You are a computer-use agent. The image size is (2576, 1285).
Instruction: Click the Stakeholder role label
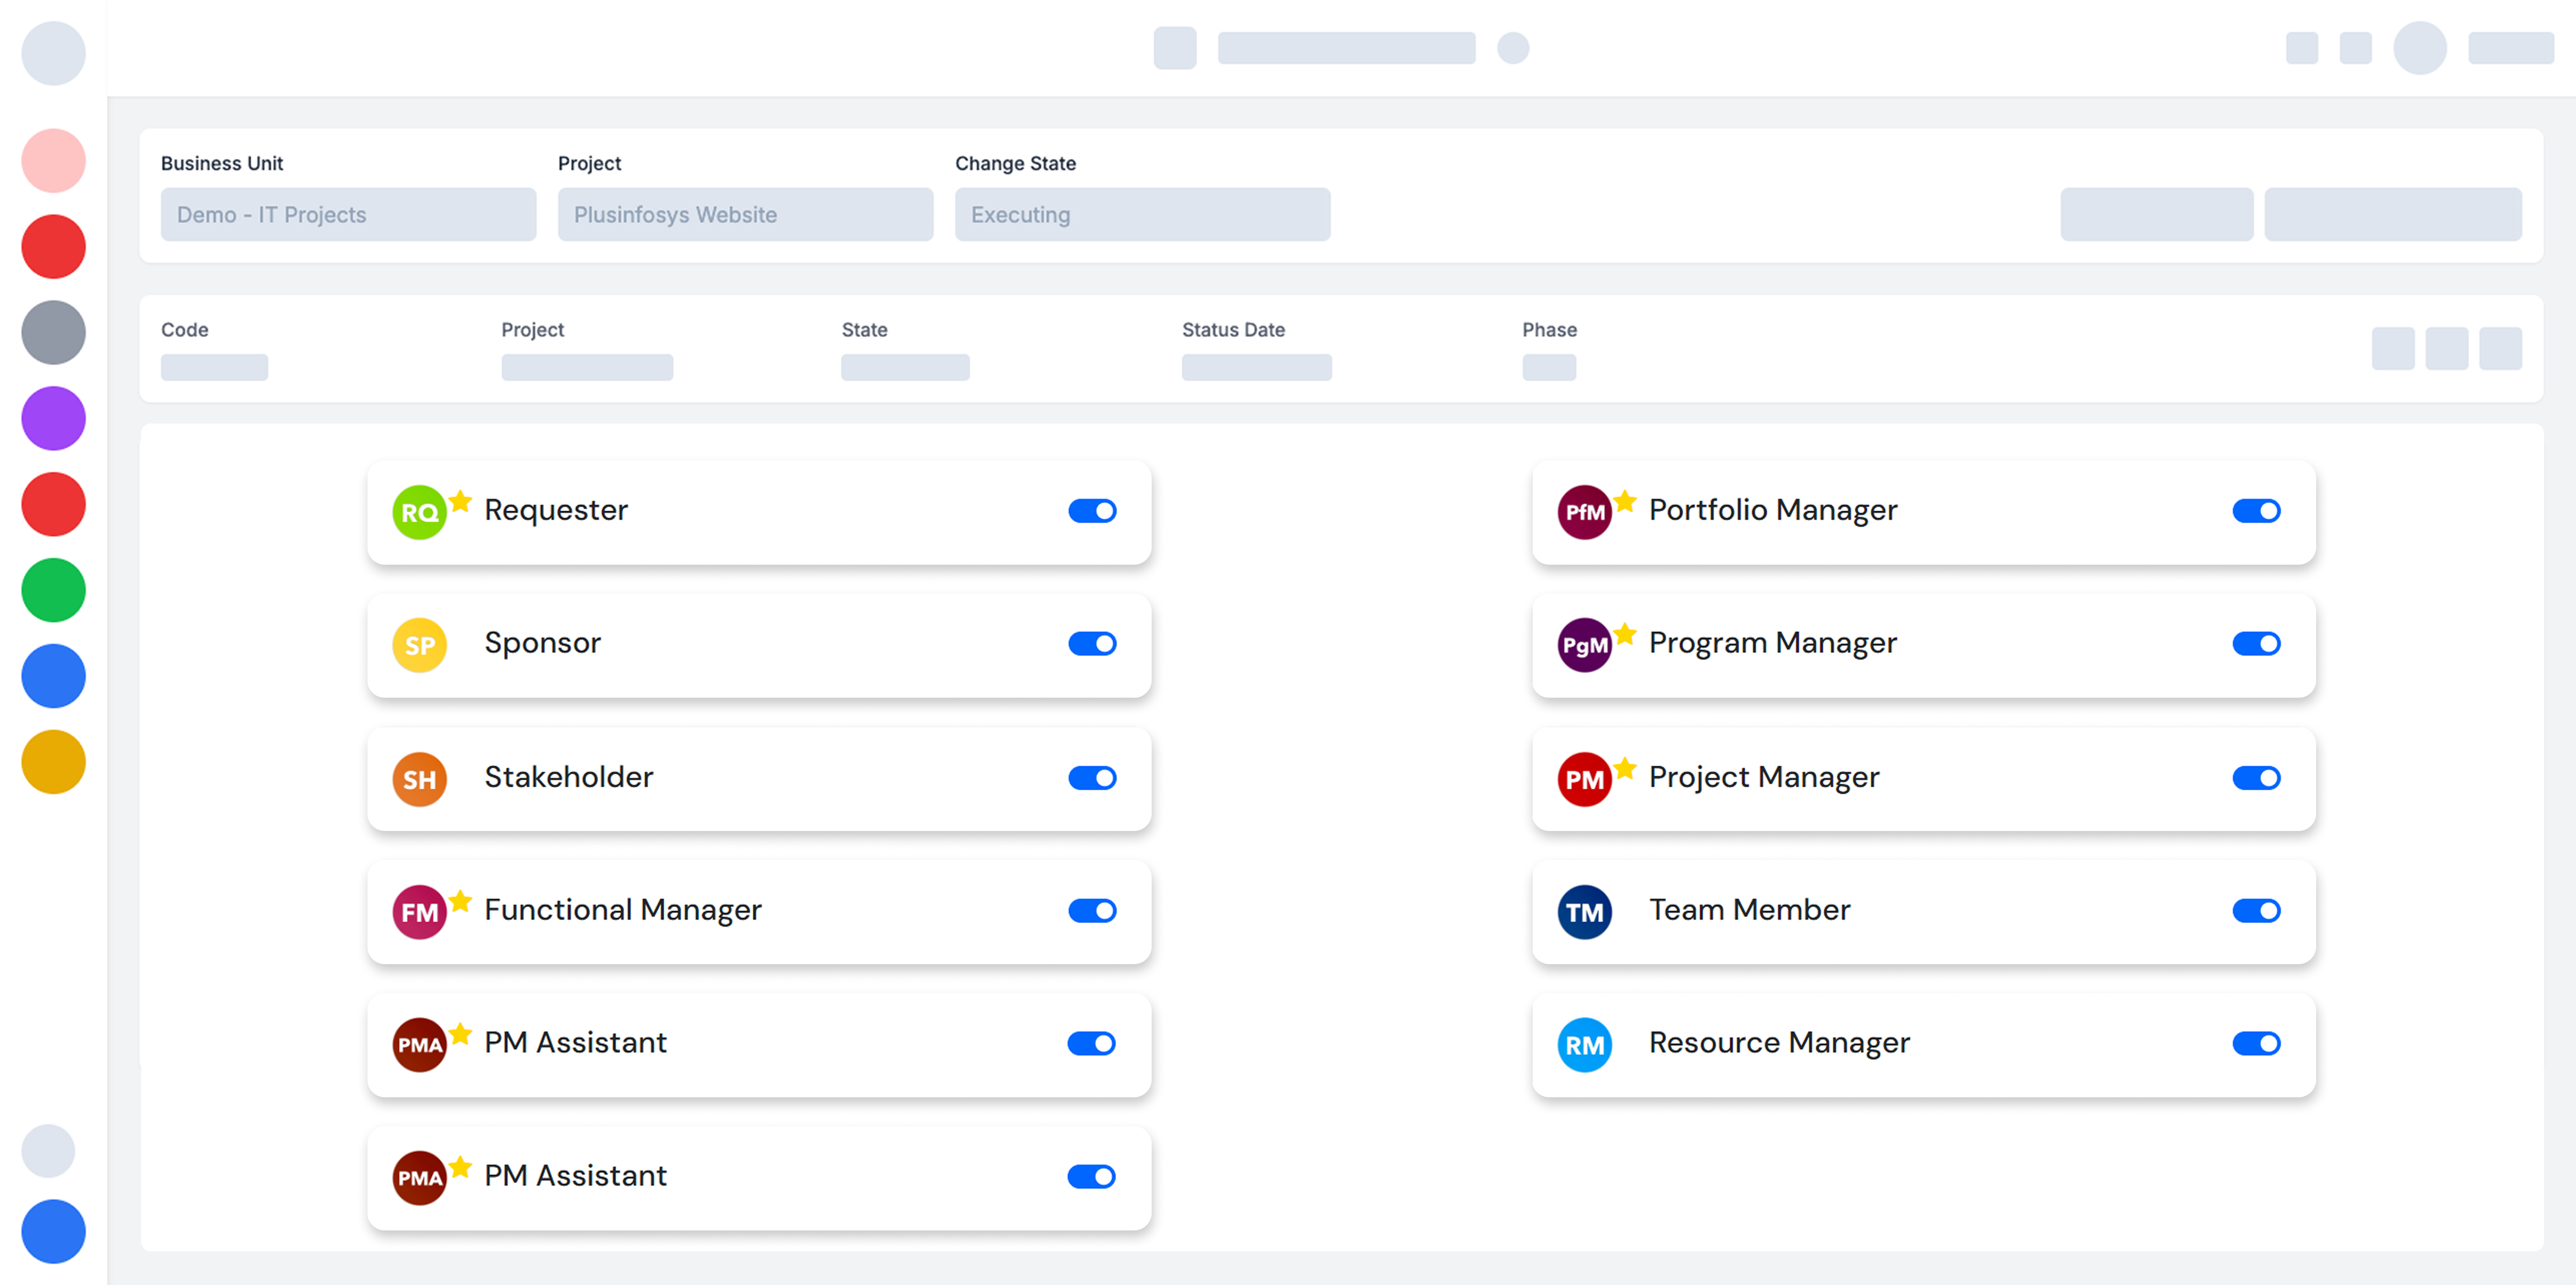568,777
